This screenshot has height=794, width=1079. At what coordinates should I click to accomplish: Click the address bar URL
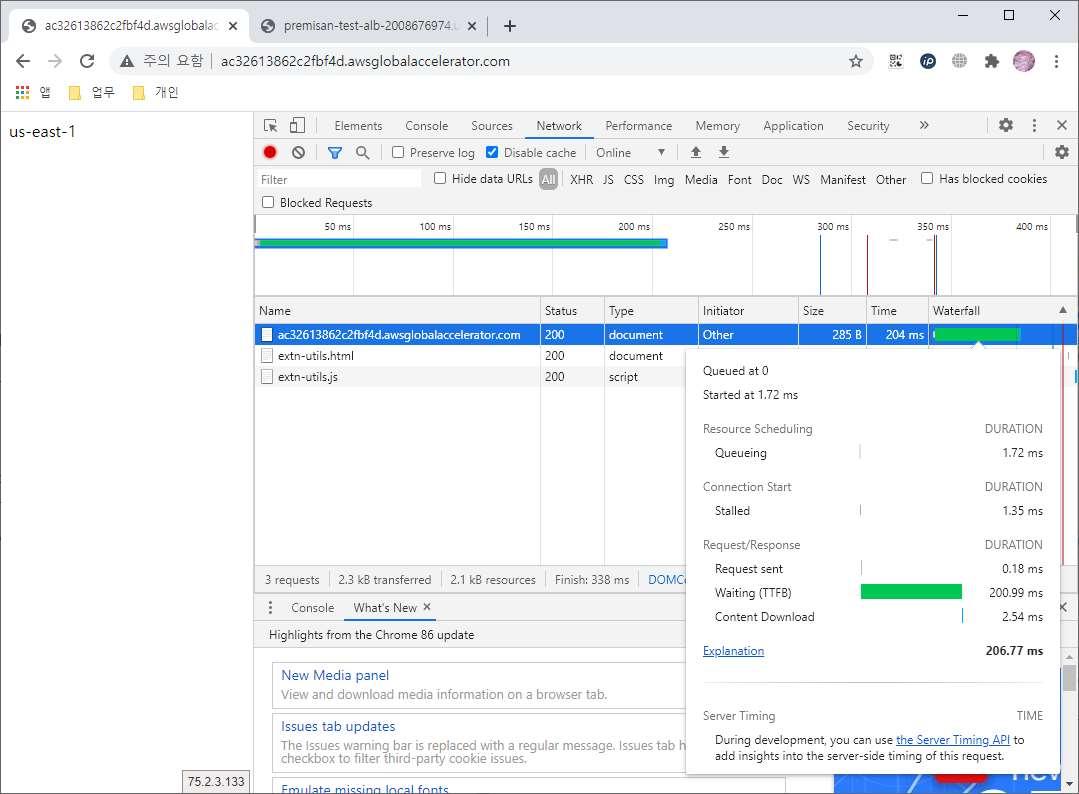365,61
